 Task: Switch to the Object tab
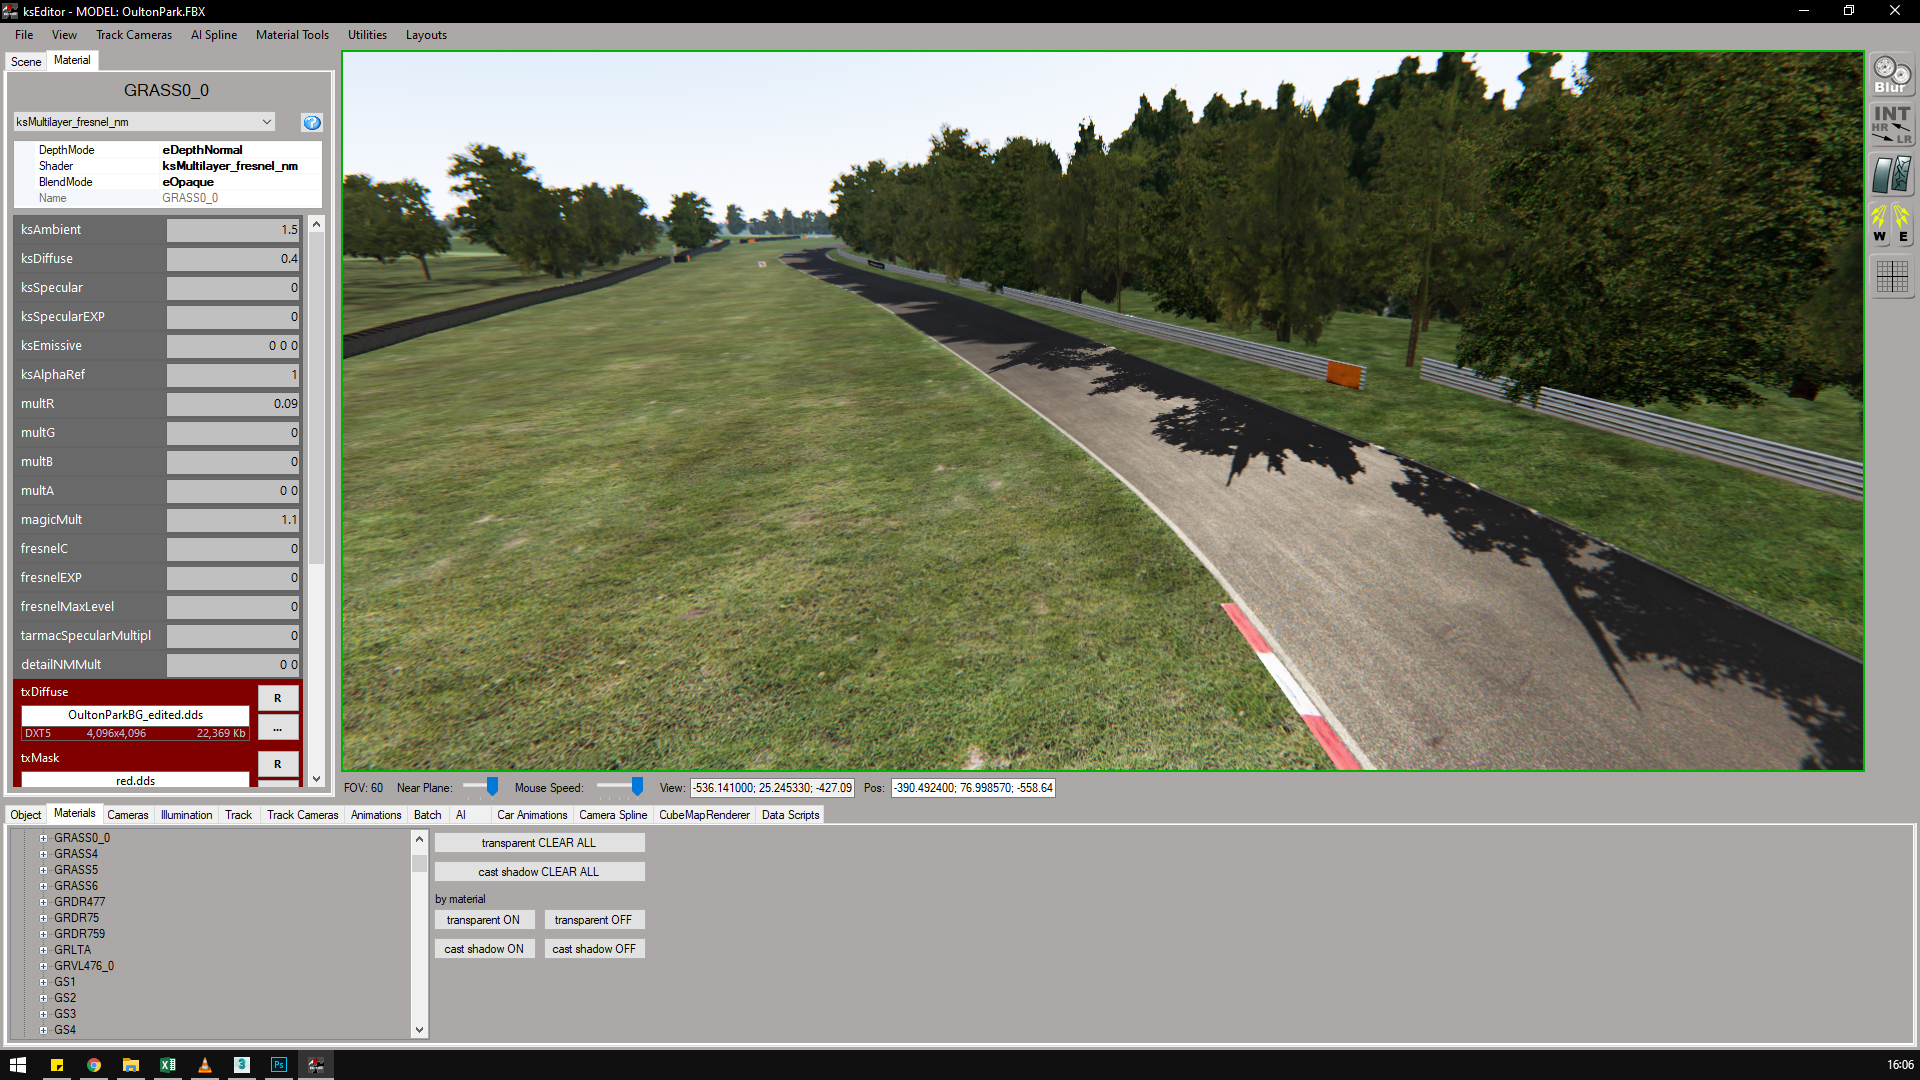point(26,815)
